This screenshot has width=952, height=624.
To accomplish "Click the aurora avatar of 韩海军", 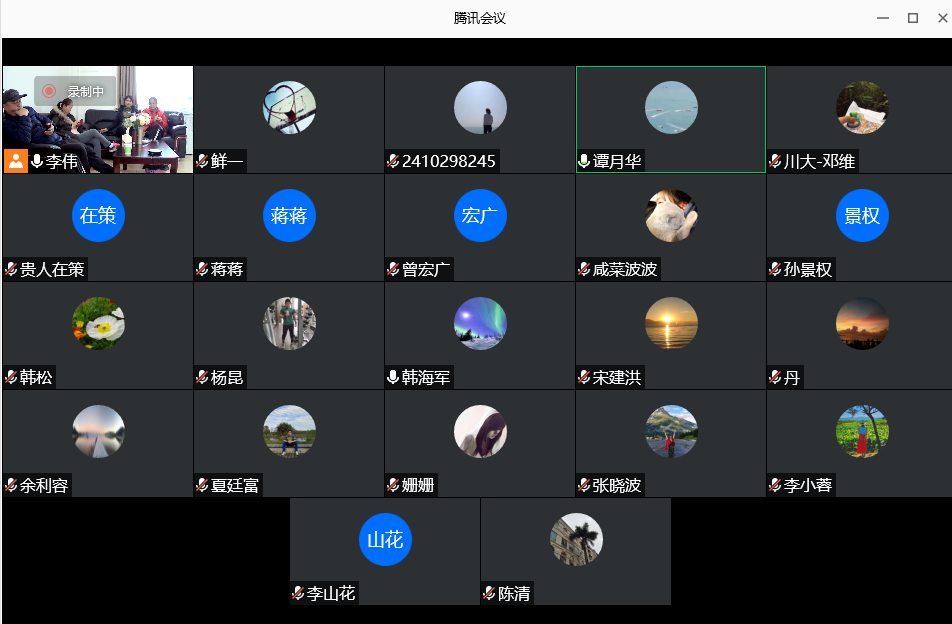I will 480,323.
